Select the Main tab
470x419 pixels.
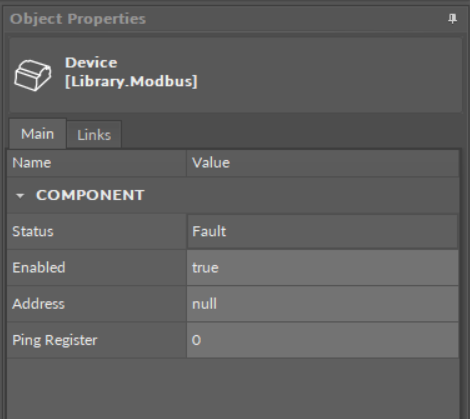click(x=37, y=134)
